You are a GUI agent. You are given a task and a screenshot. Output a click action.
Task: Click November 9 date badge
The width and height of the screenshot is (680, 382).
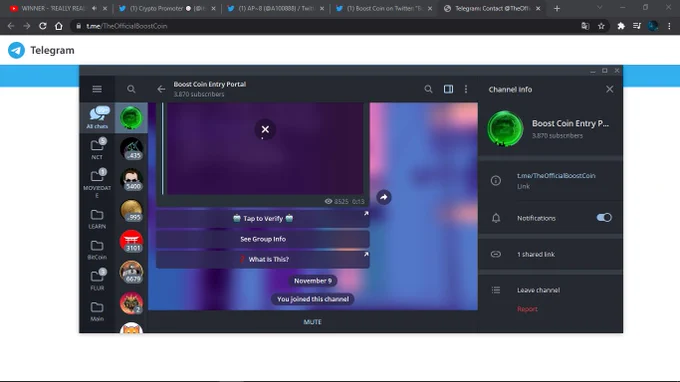313,281
